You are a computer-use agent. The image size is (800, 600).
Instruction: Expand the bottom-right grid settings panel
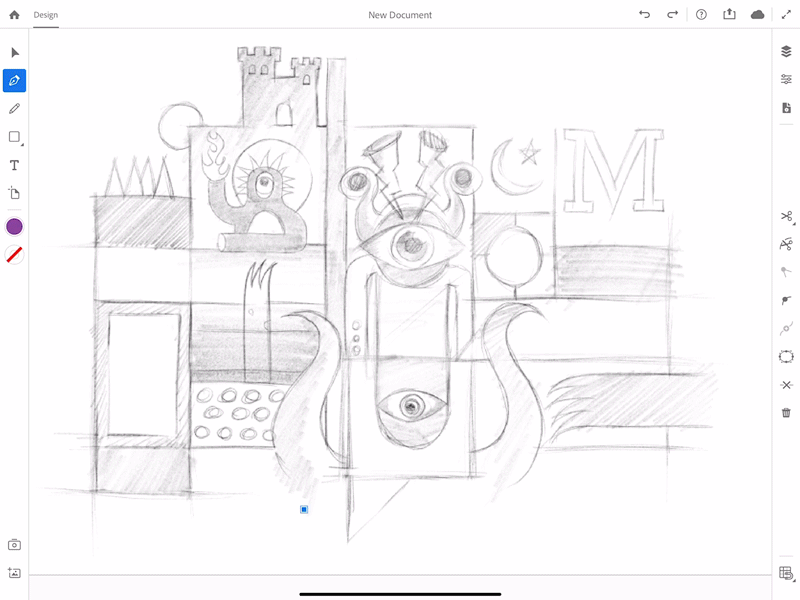click(x=786, y=573)
